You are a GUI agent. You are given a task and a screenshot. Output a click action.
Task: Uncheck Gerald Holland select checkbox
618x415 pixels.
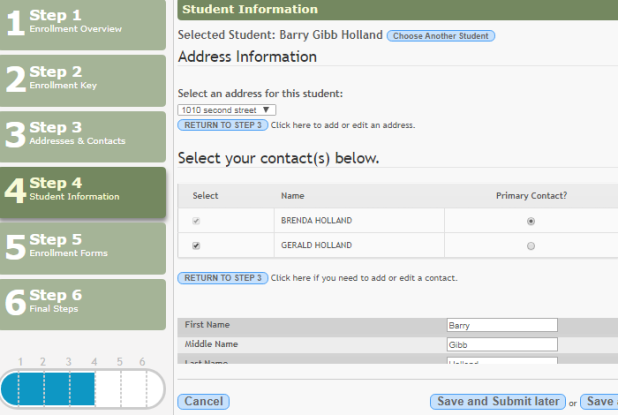196,246
